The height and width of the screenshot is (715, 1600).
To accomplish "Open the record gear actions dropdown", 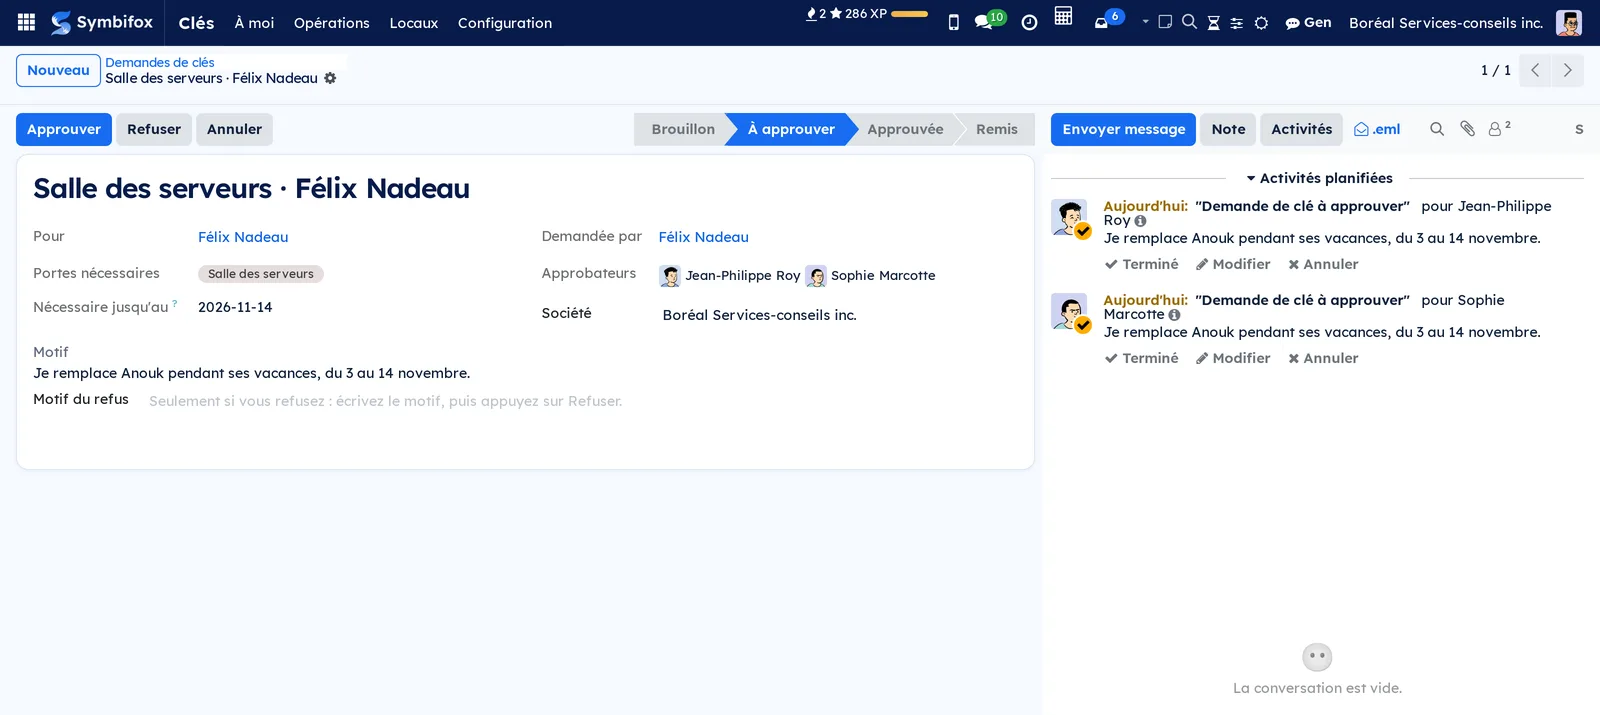I will 330,78.
